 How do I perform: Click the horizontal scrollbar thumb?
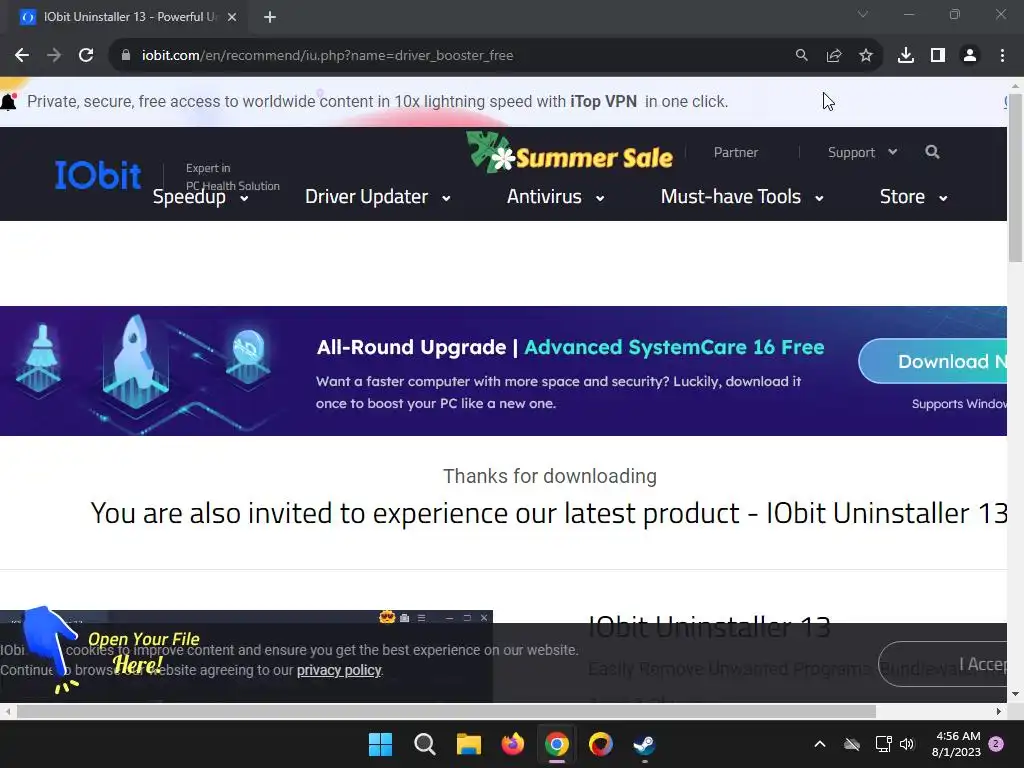tap(446, 711)
